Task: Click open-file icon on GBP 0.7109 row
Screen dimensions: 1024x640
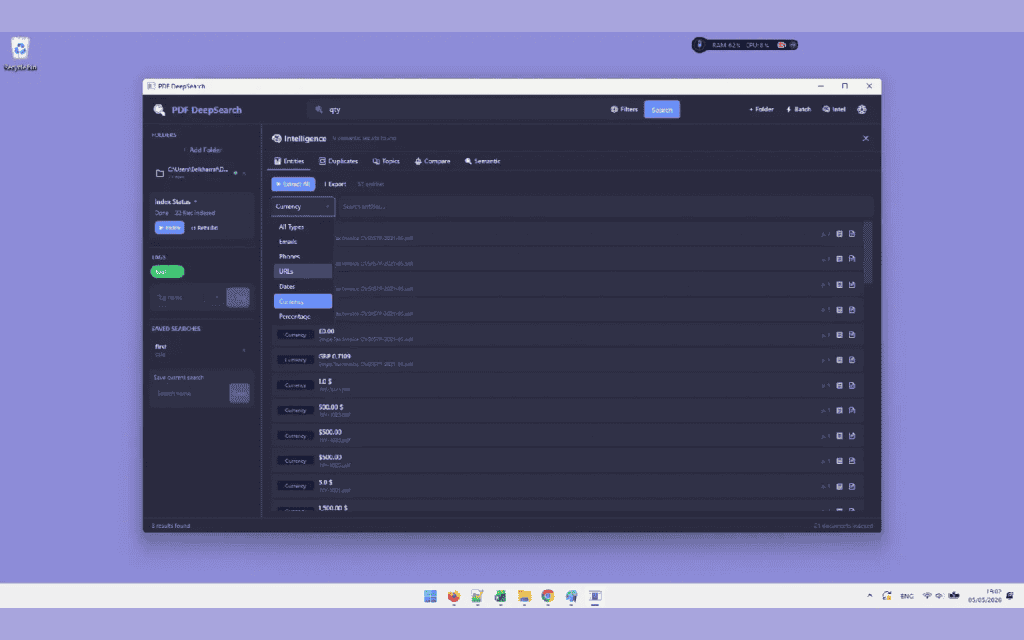Action: [x=852, y=360]
